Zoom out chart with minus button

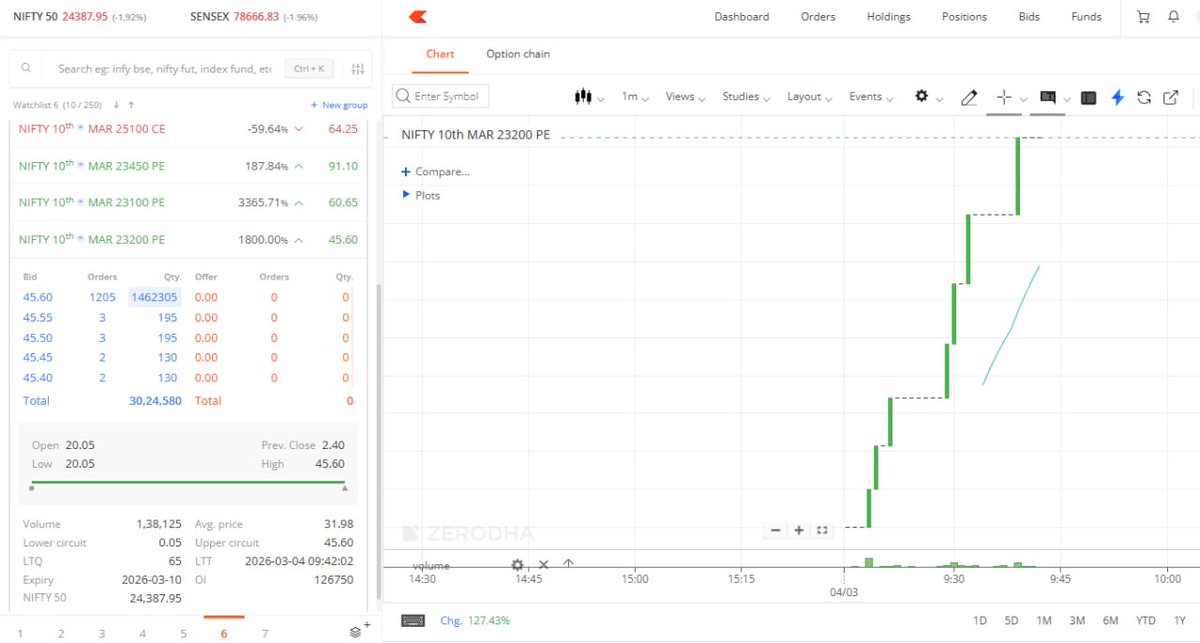point(776,530)
